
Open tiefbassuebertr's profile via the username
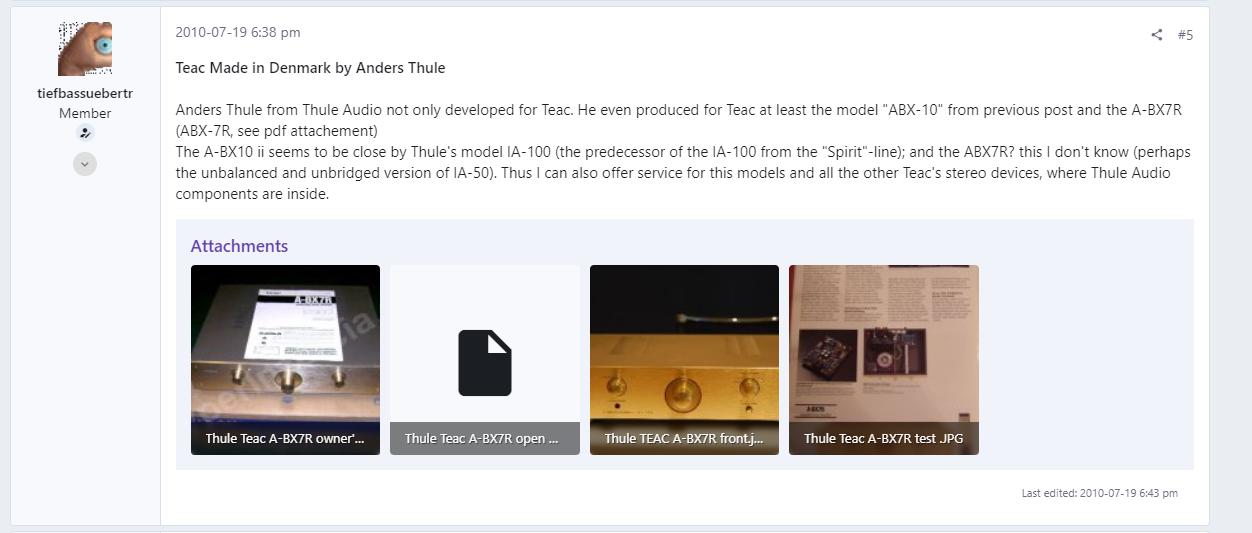85,93
